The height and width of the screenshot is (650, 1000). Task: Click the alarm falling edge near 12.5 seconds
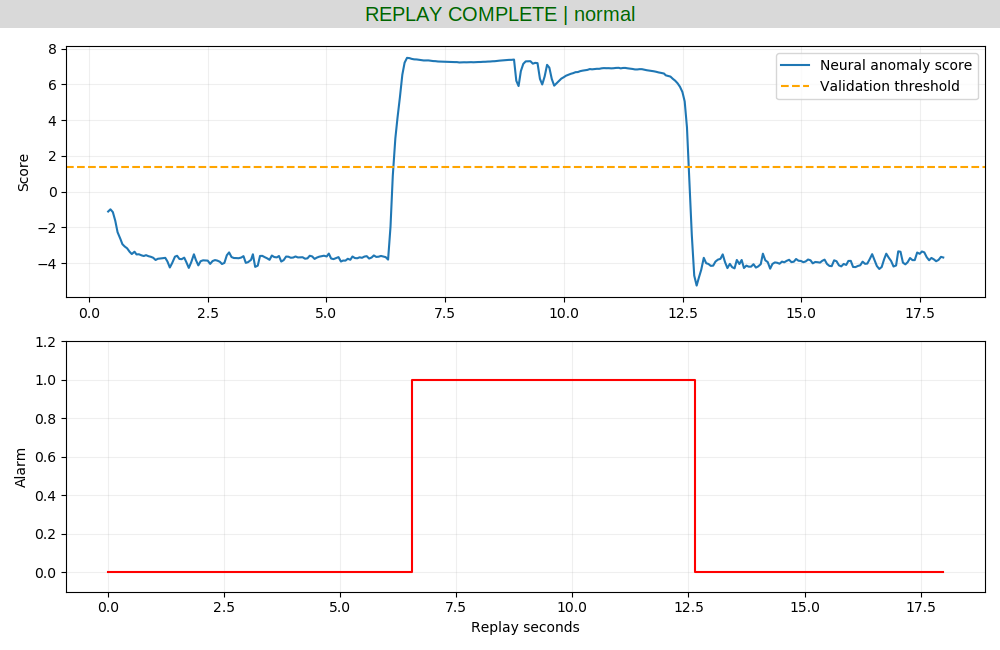point(695,476)
